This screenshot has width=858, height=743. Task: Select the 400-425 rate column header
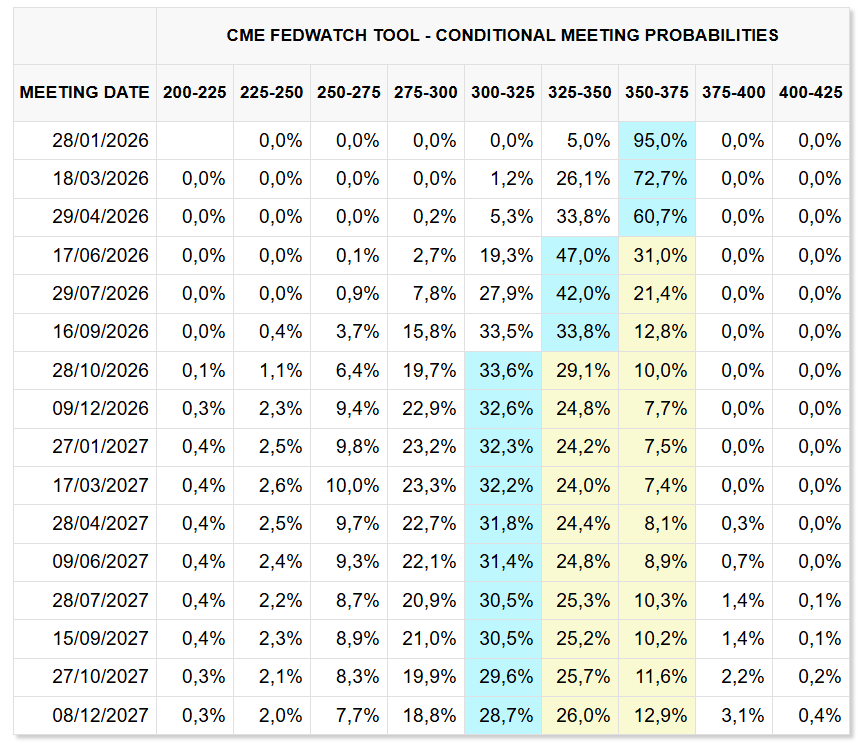coord(810,92)
